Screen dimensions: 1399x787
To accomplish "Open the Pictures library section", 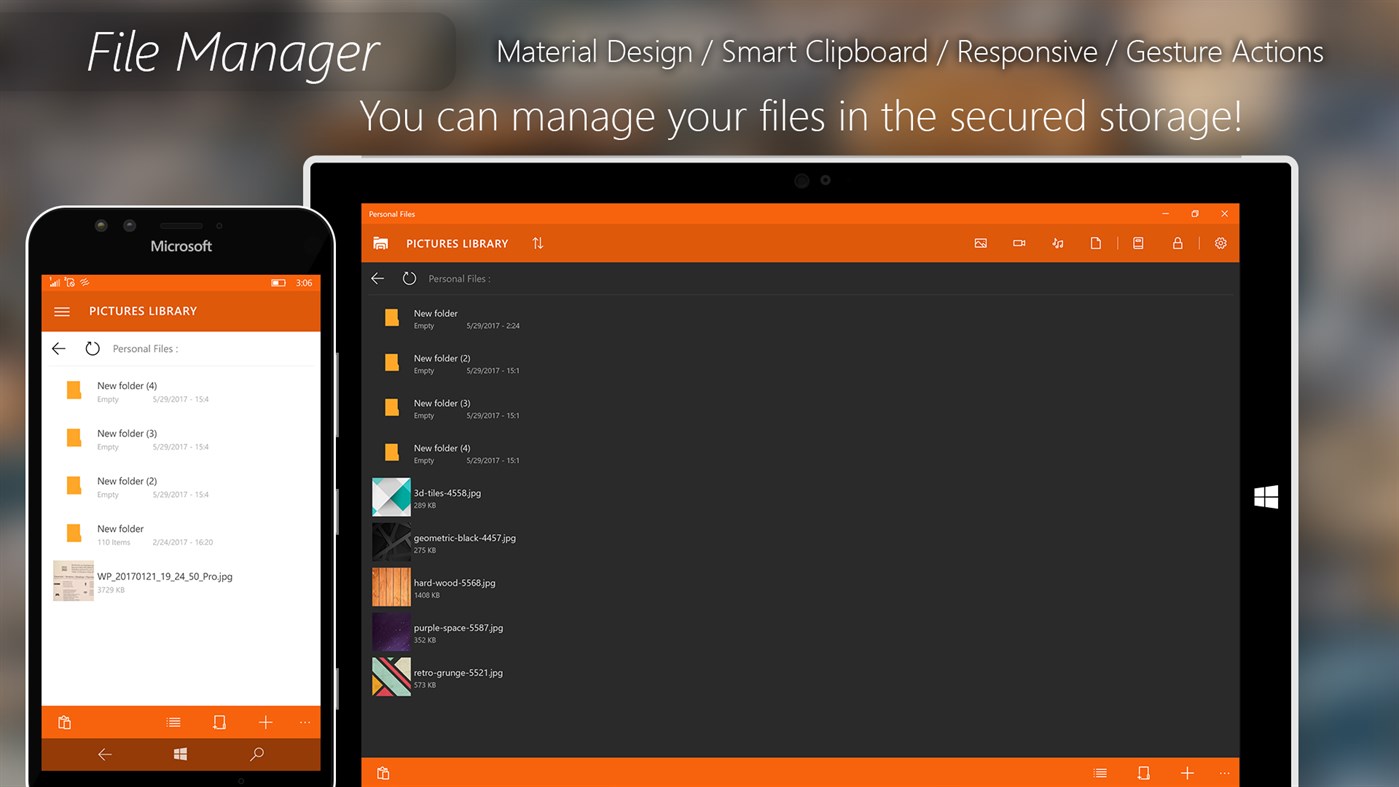I will (x=980, y=243).
